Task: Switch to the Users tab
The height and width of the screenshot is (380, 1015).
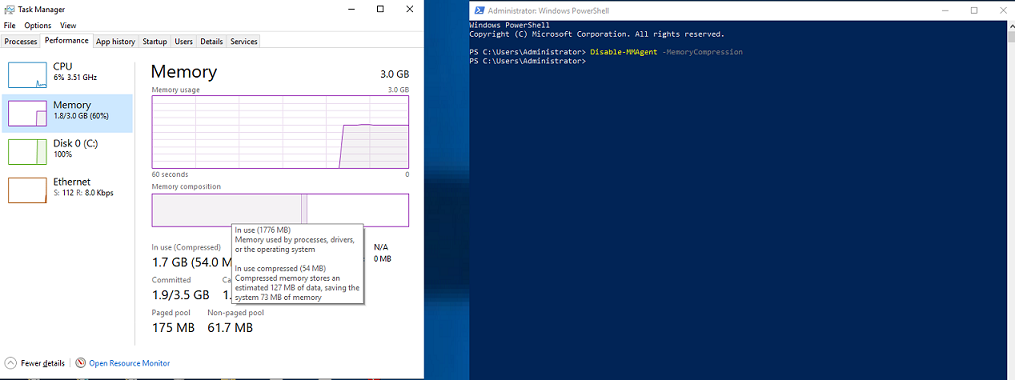Action: point(184,41)
